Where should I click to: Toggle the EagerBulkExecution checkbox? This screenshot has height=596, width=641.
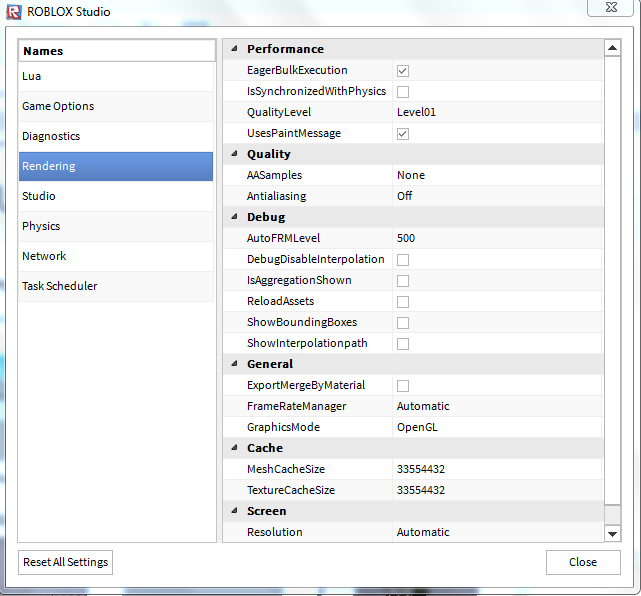403,71
